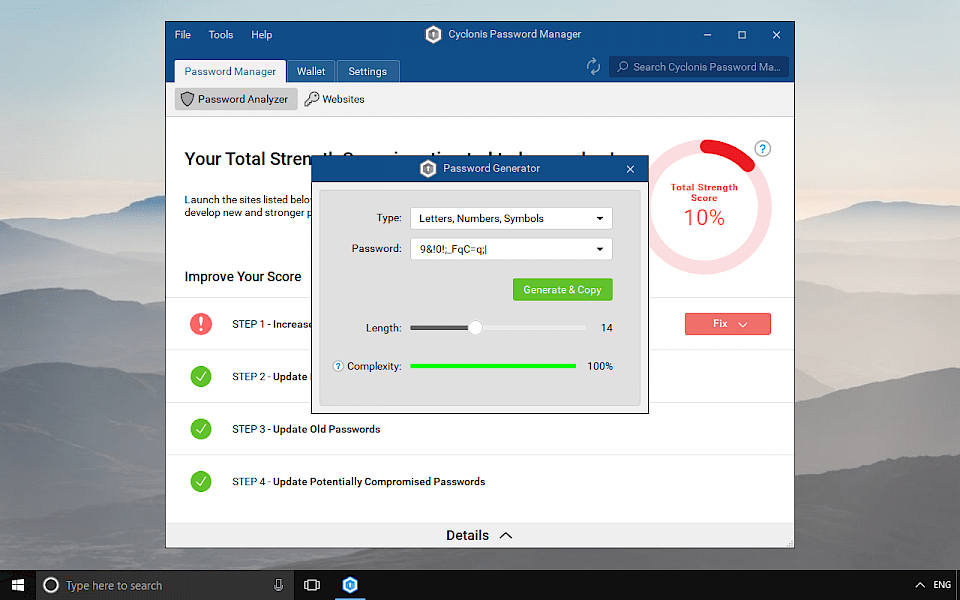This screenshot has width=960, height=600.
Task: Click the length value 14
Action: (x=607, y=328)
